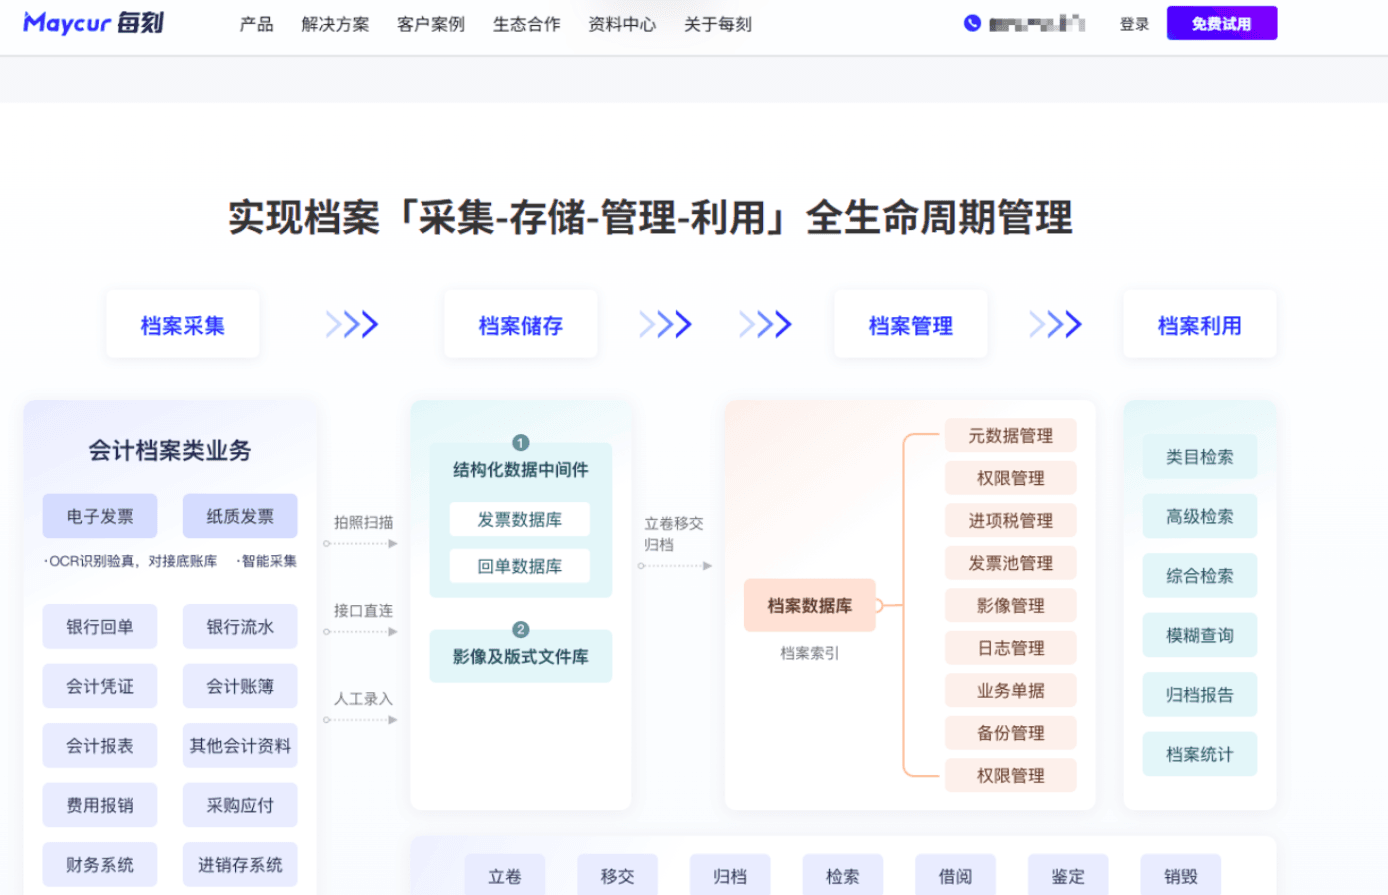Image resolution: width=1388 pixels, height=895 pixels.
Task: Click the 类目检索 item
Action: point(1200,457)
